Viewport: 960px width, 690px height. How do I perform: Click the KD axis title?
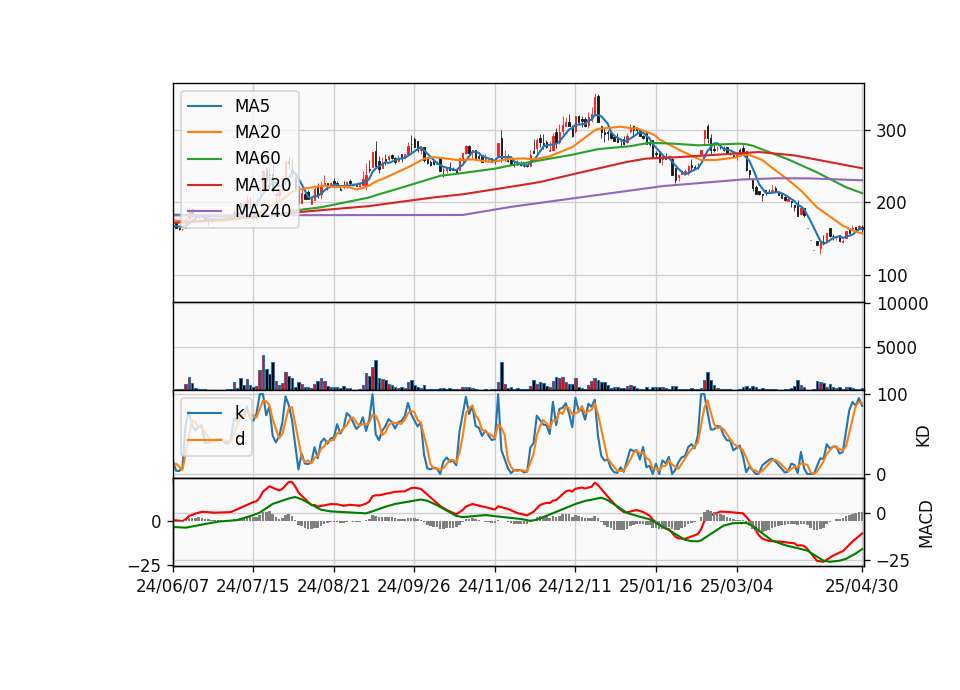923,436
